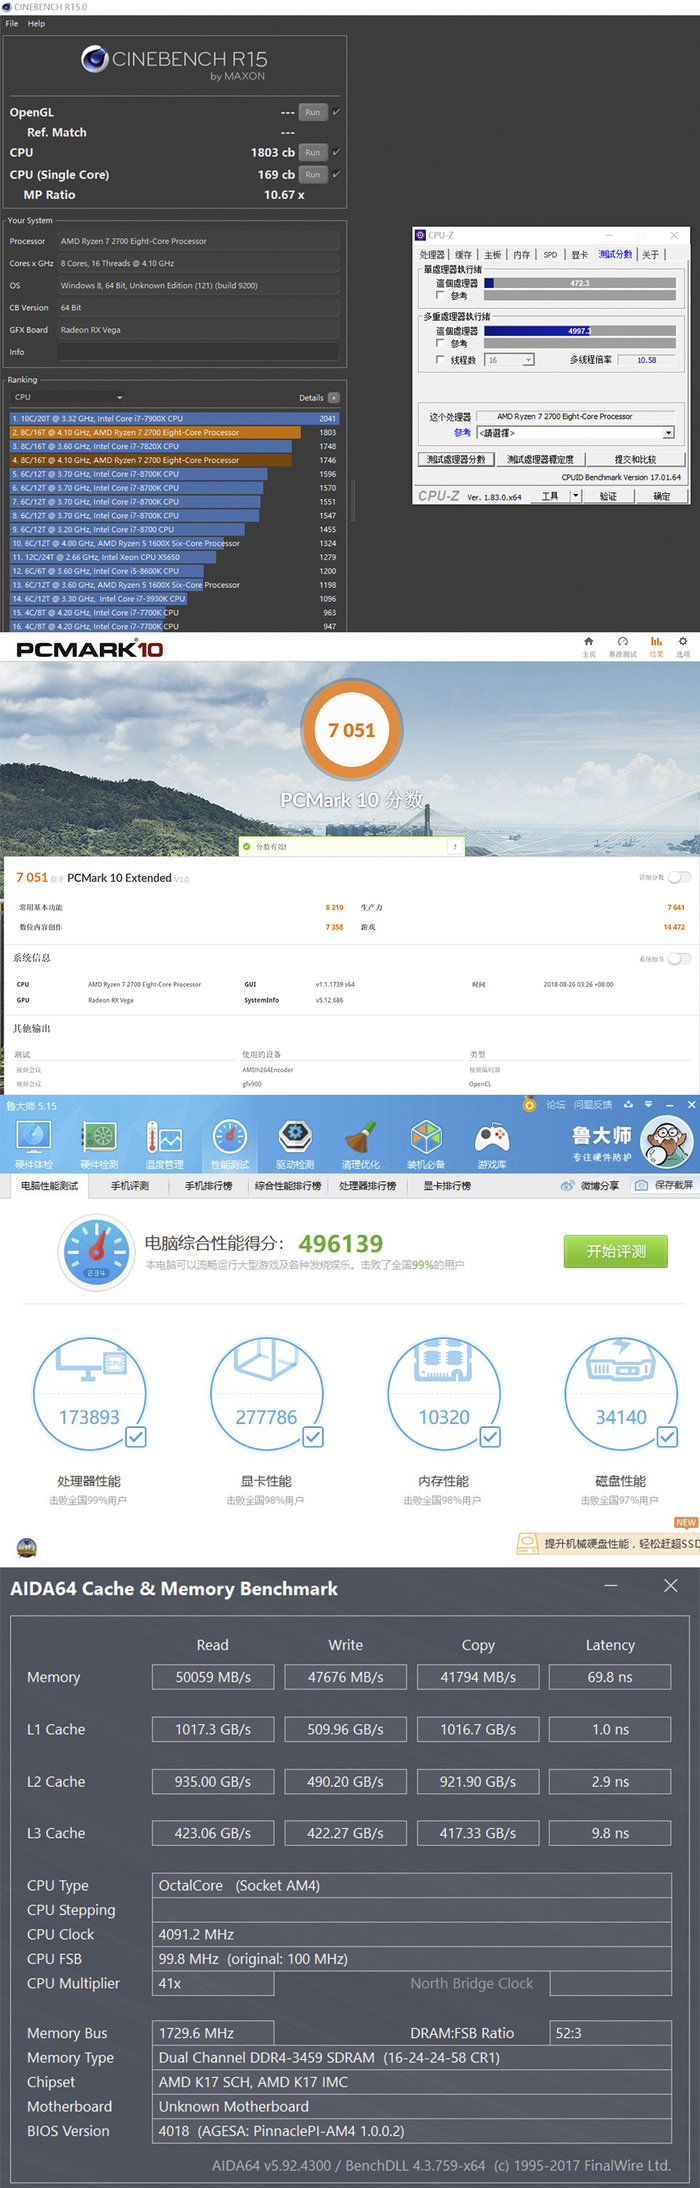
Task: Open the 问题反馈 feedback link in Lu Master
Action: coord(593,1105)
